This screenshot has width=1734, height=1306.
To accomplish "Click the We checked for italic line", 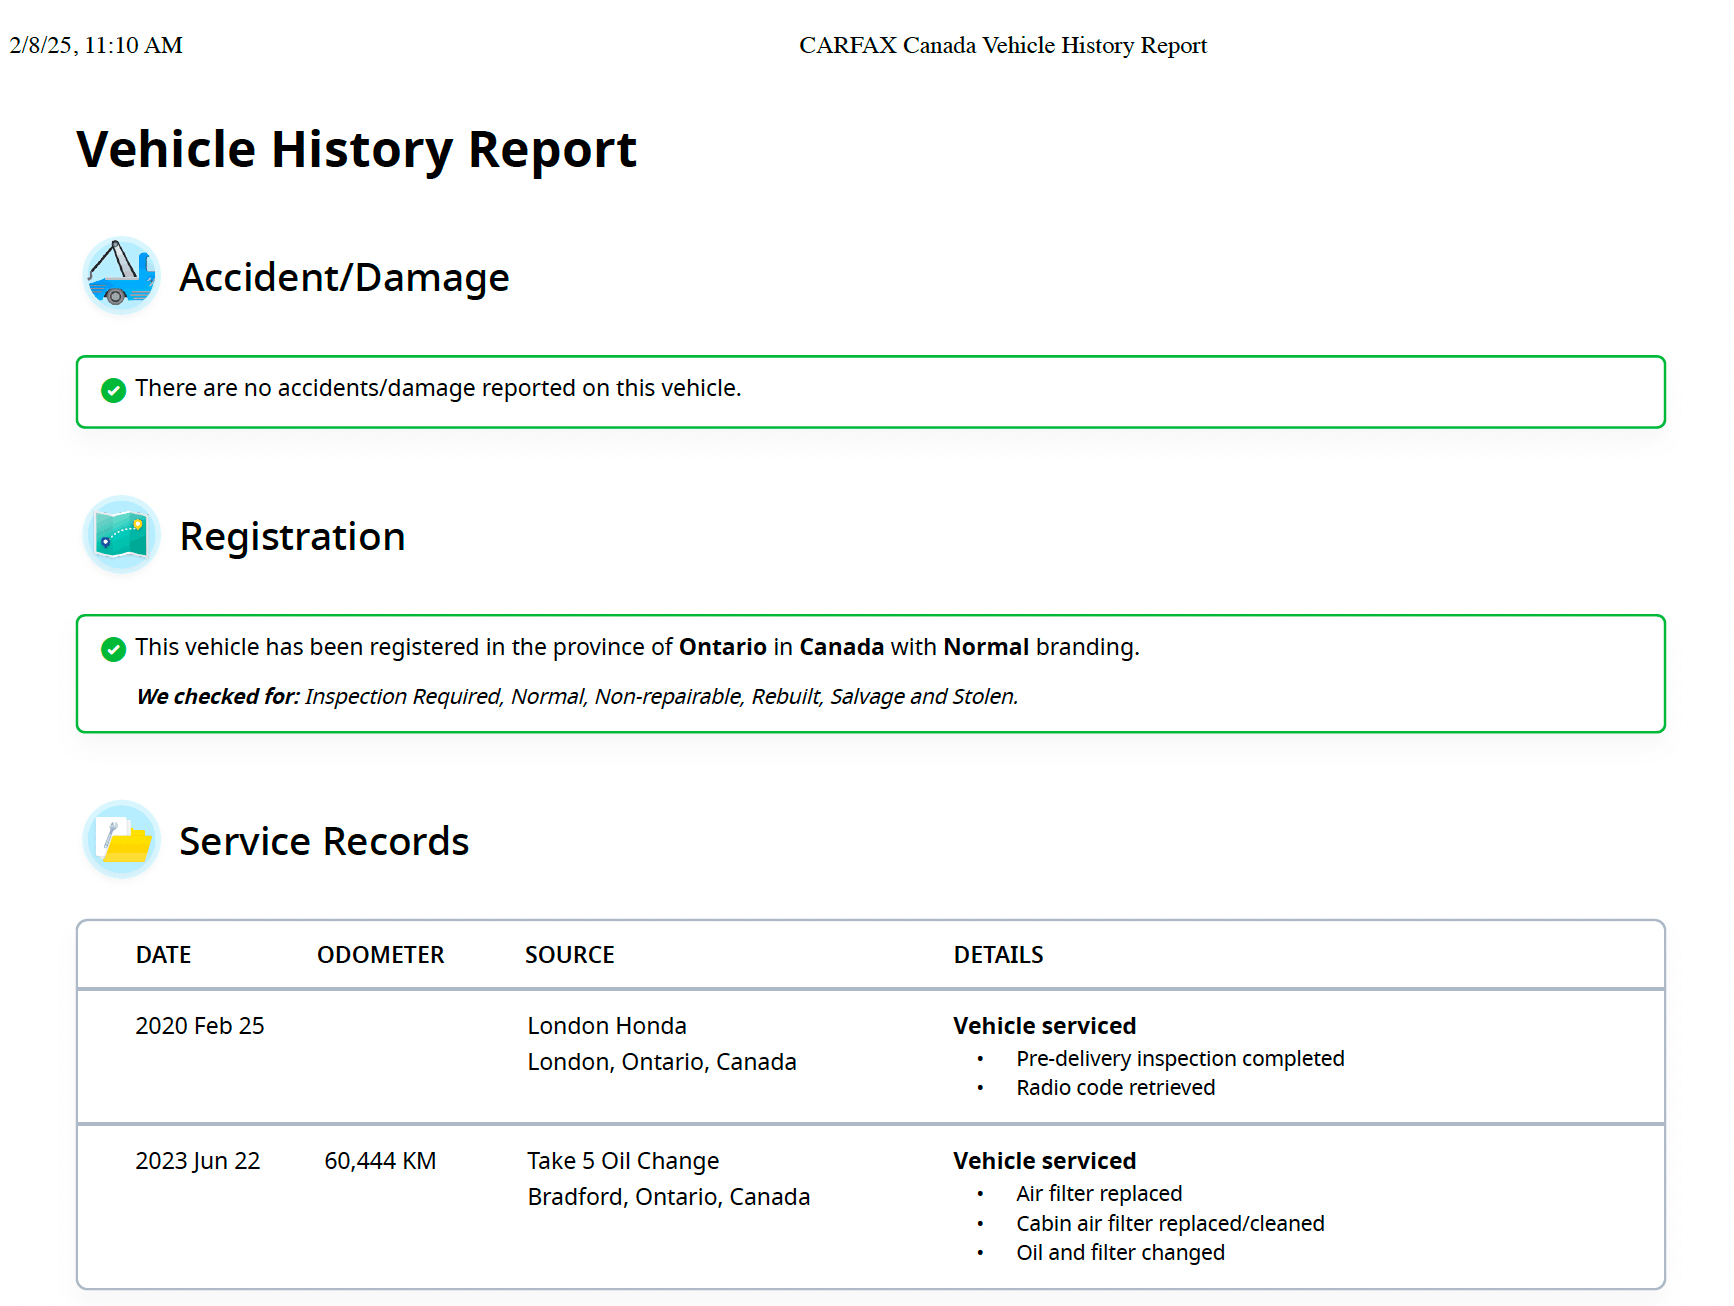I will click(x=577, y=696).
